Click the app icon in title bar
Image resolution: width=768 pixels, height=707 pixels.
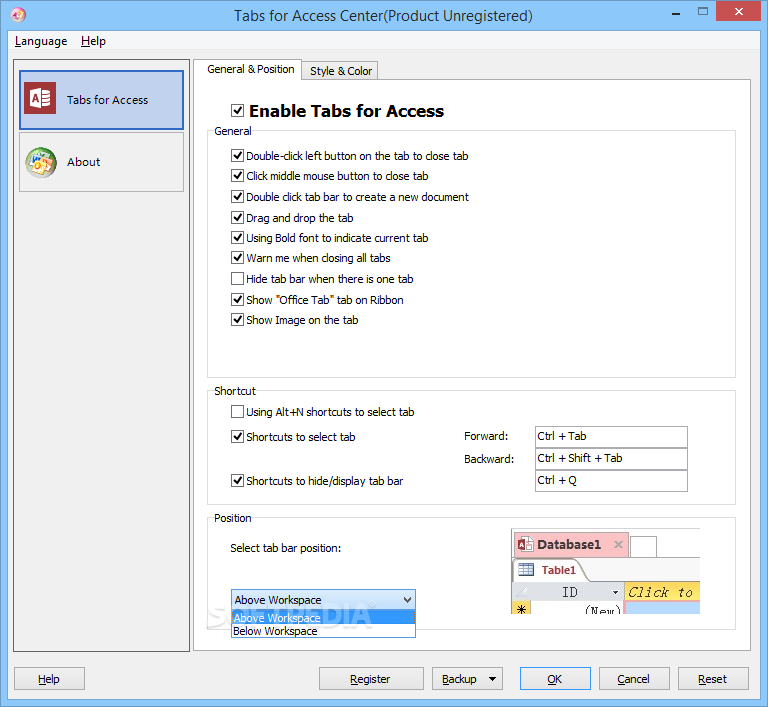point(18,15)
